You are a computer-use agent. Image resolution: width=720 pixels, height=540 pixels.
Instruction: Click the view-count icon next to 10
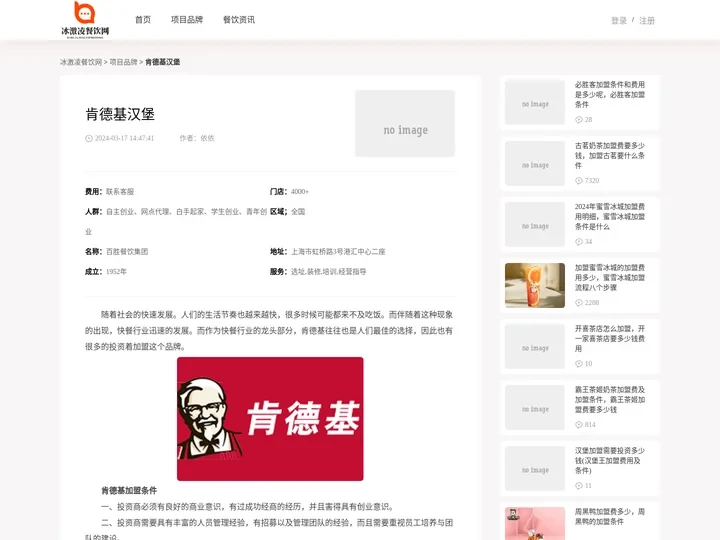click(x=579, y=364)
